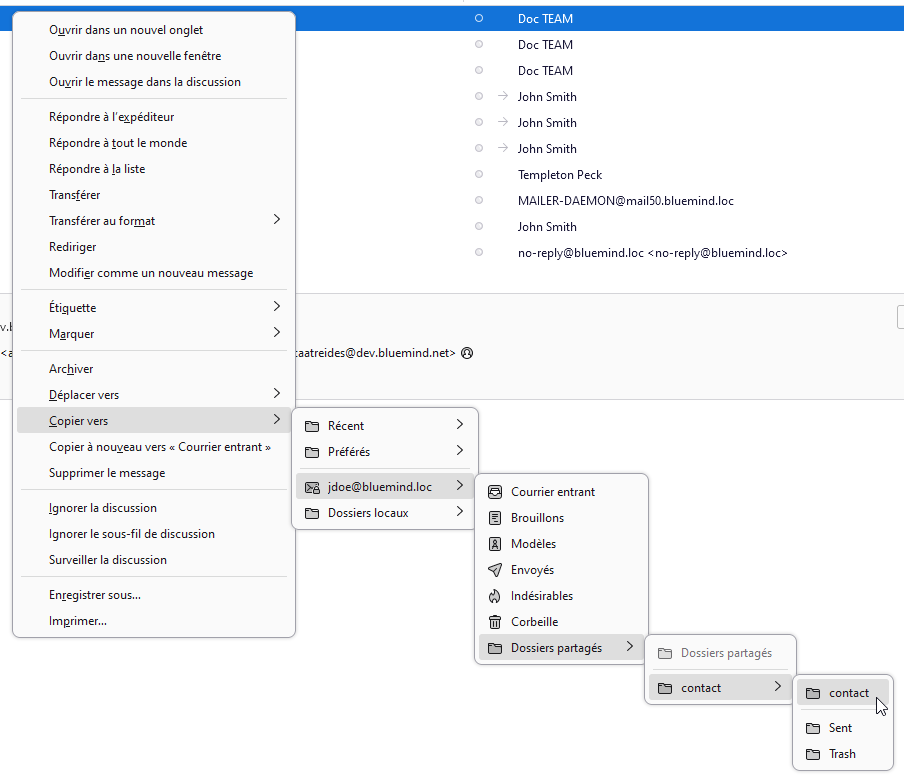Toggle read status dot on no-reply@bluemind.loc message
Screen dimensions: 904x780
coord(479,253)
